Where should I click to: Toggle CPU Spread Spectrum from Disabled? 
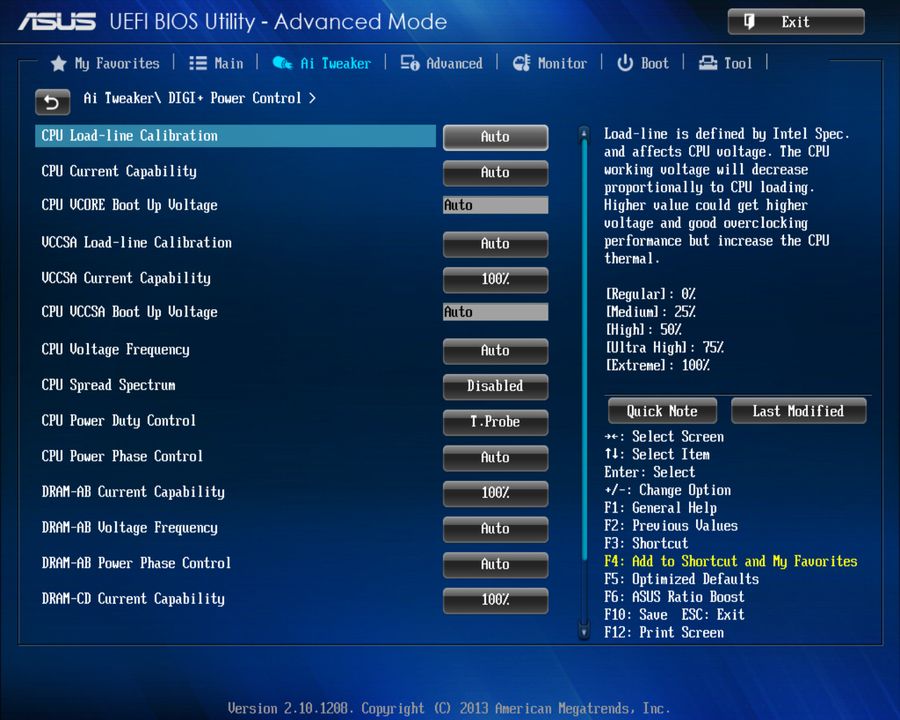[495, 386]
